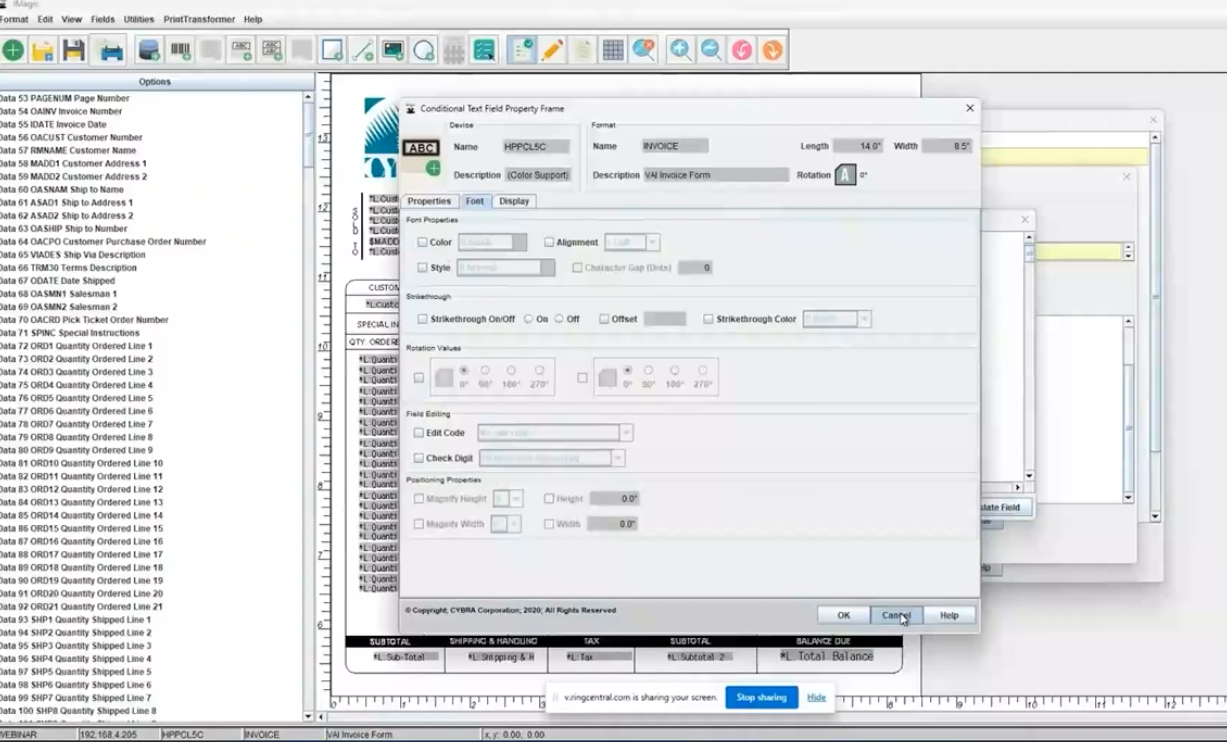Screen dimensions: 1227x742
Task: Select the Font tab
Action: (x=475, y=201)
